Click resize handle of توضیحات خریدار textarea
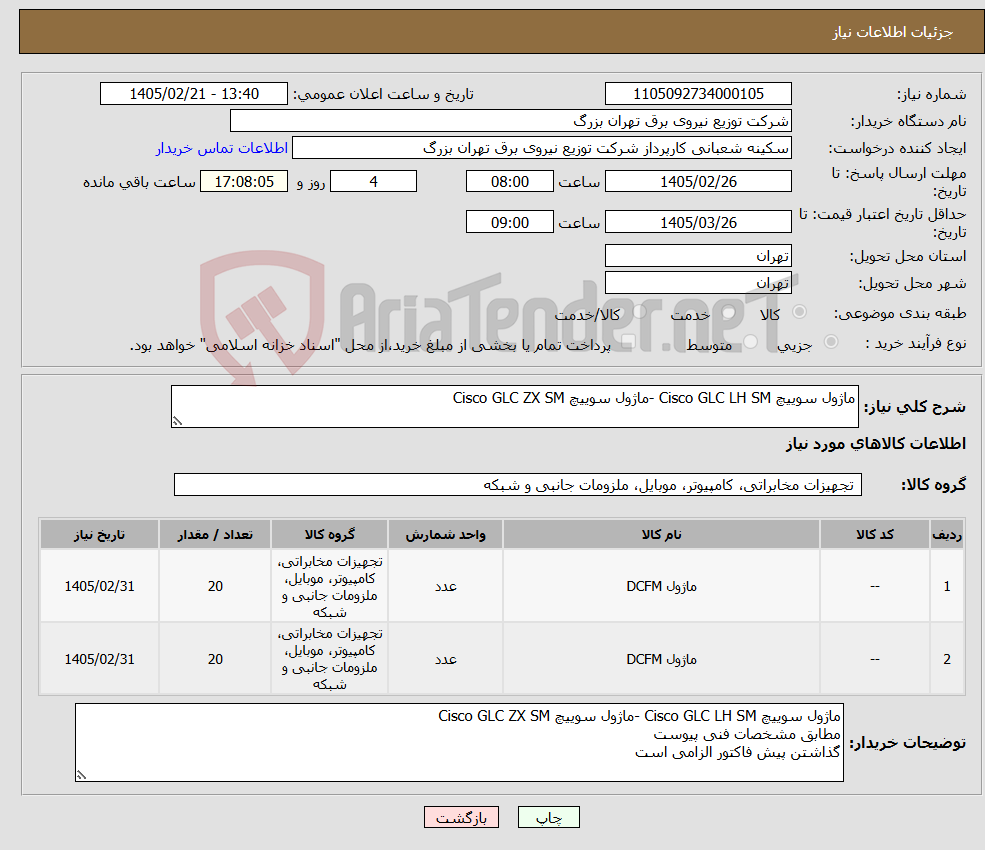The height and width of the screenshot is (850, 985). coord(81,776)
